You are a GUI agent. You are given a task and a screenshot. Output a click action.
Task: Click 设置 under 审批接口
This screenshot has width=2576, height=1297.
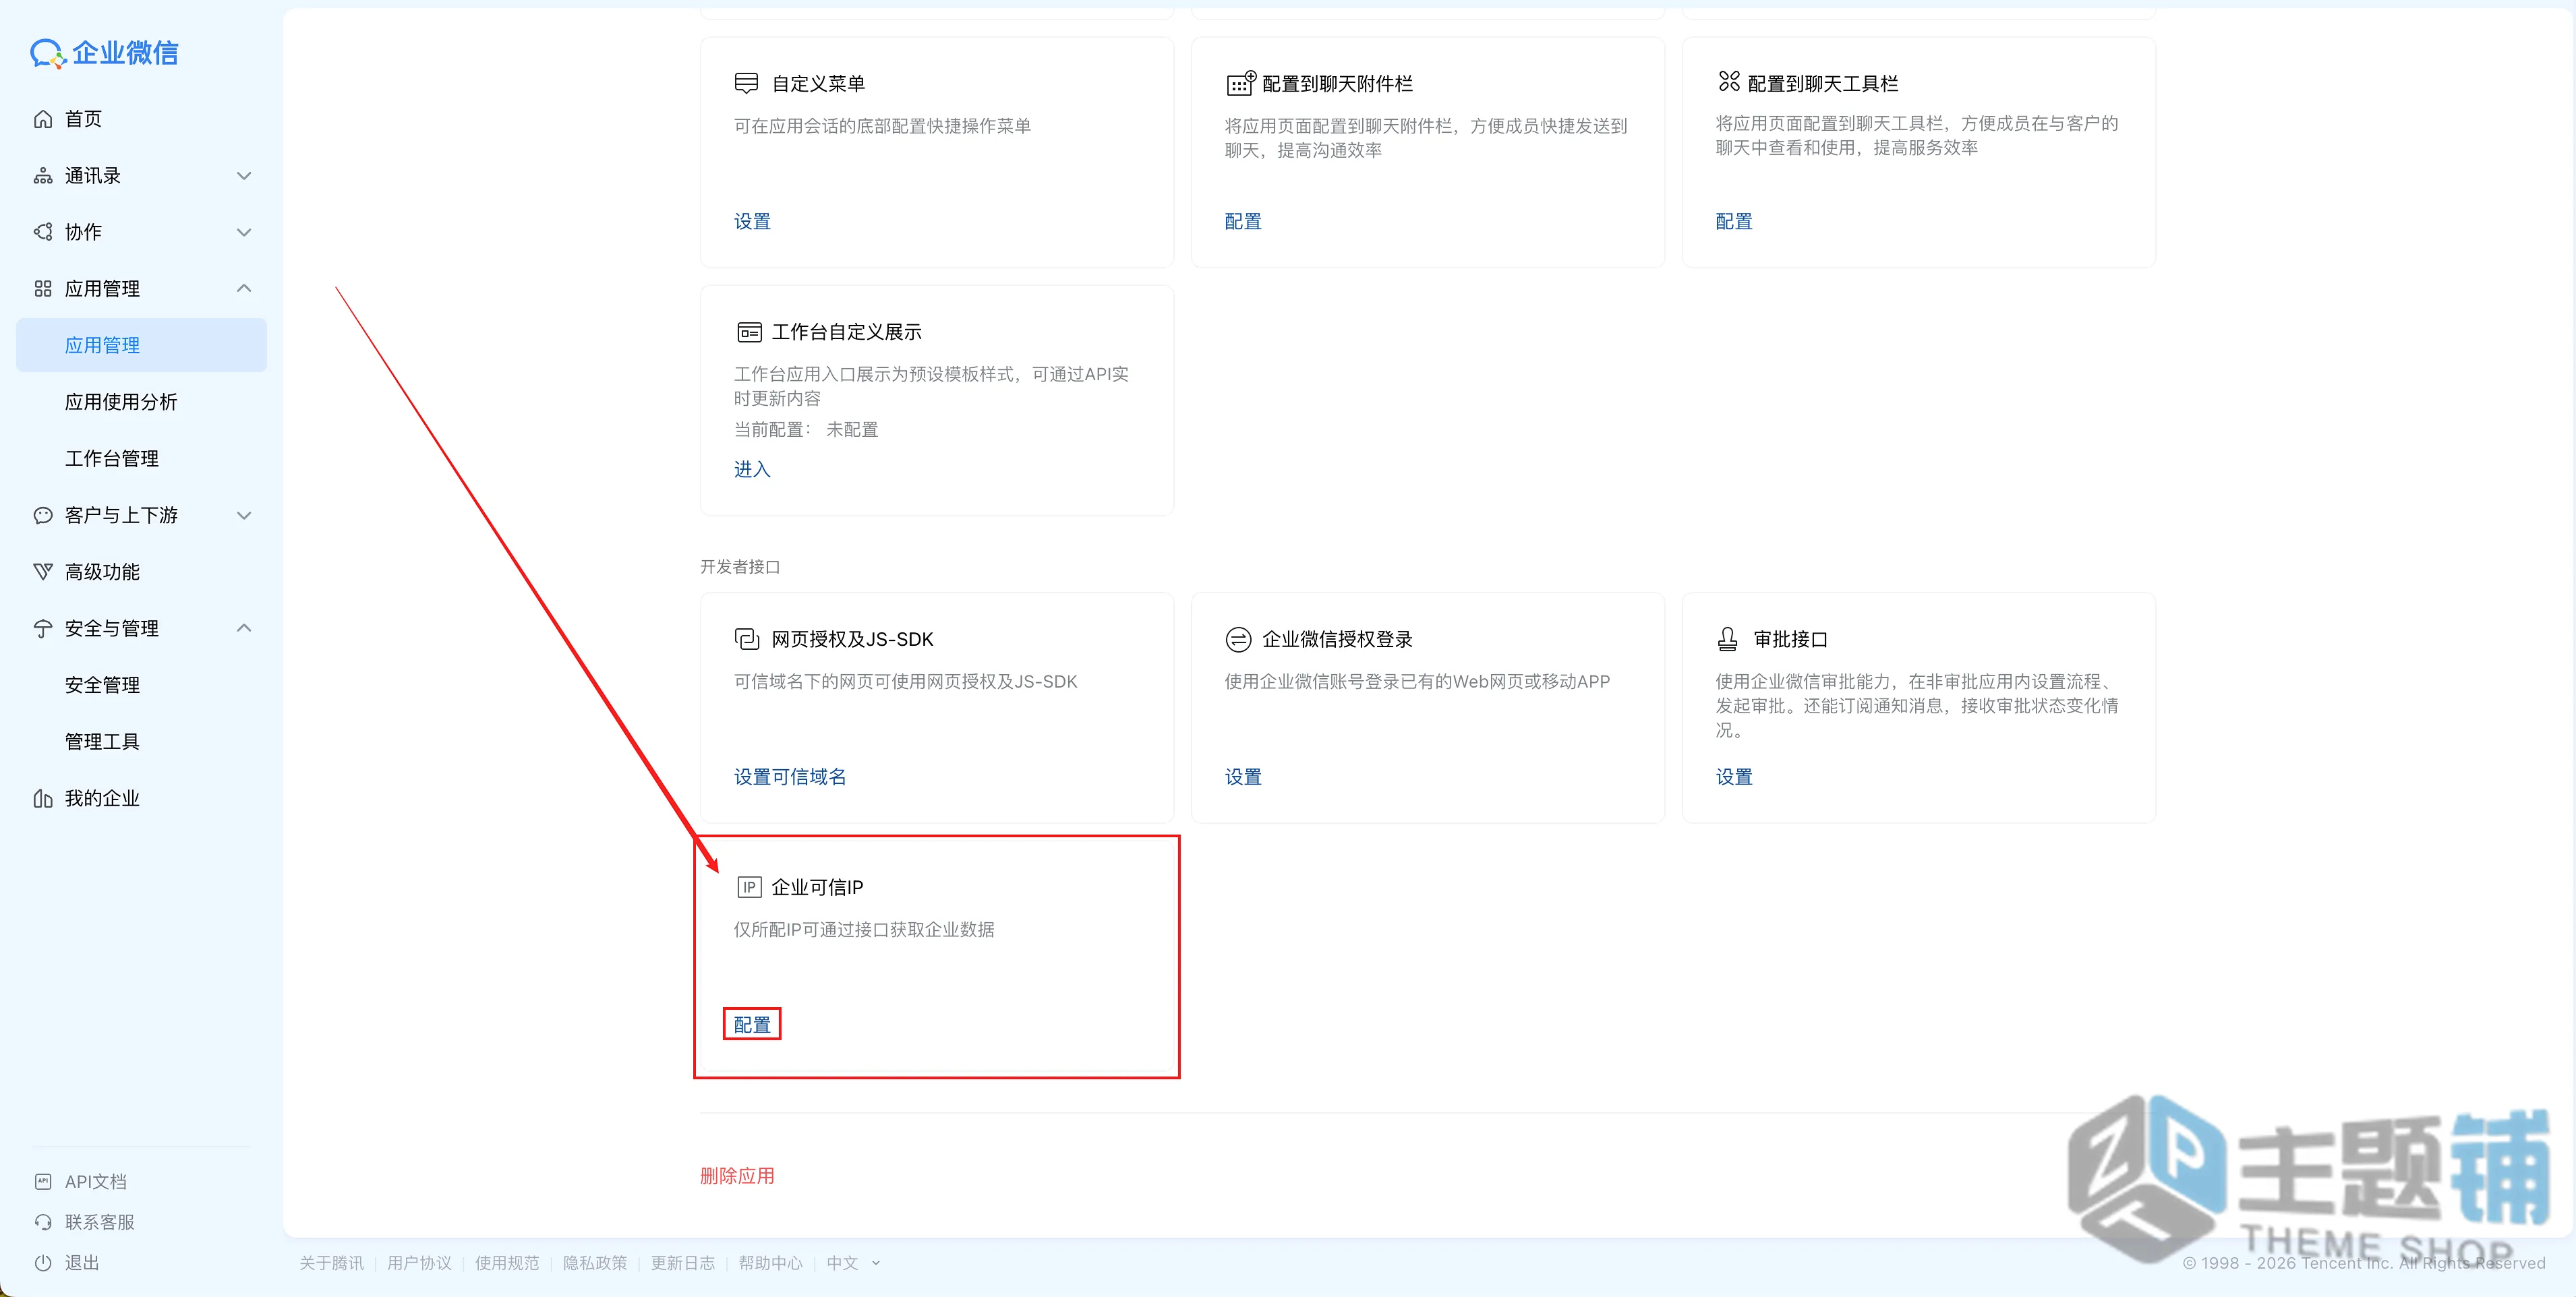(1734, 777)
